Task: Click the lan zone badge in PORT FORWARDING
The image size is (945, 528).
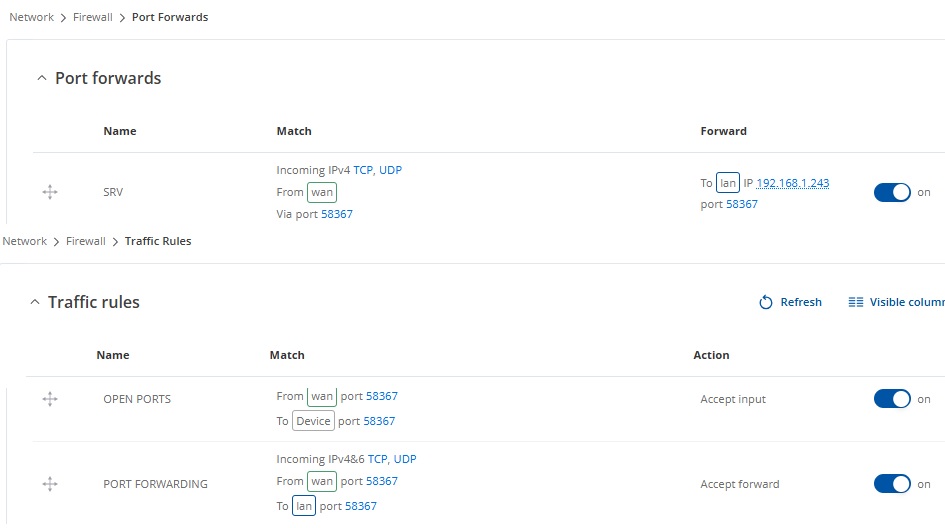Action: (304, 506)
